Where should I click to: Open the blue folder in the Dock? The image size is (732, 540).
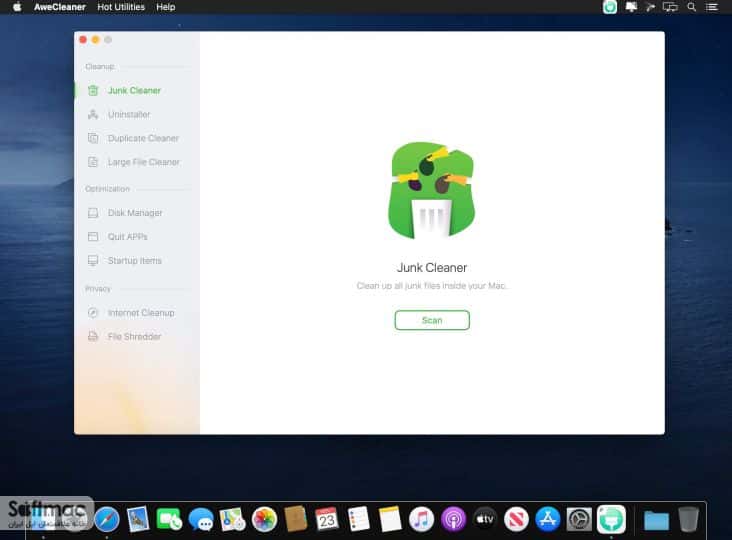tap(656, 520)
